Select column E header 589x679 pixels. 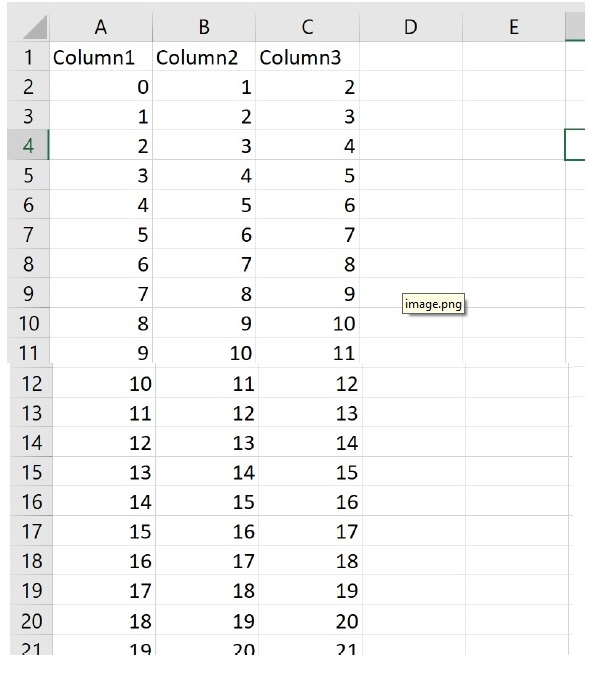514,27
